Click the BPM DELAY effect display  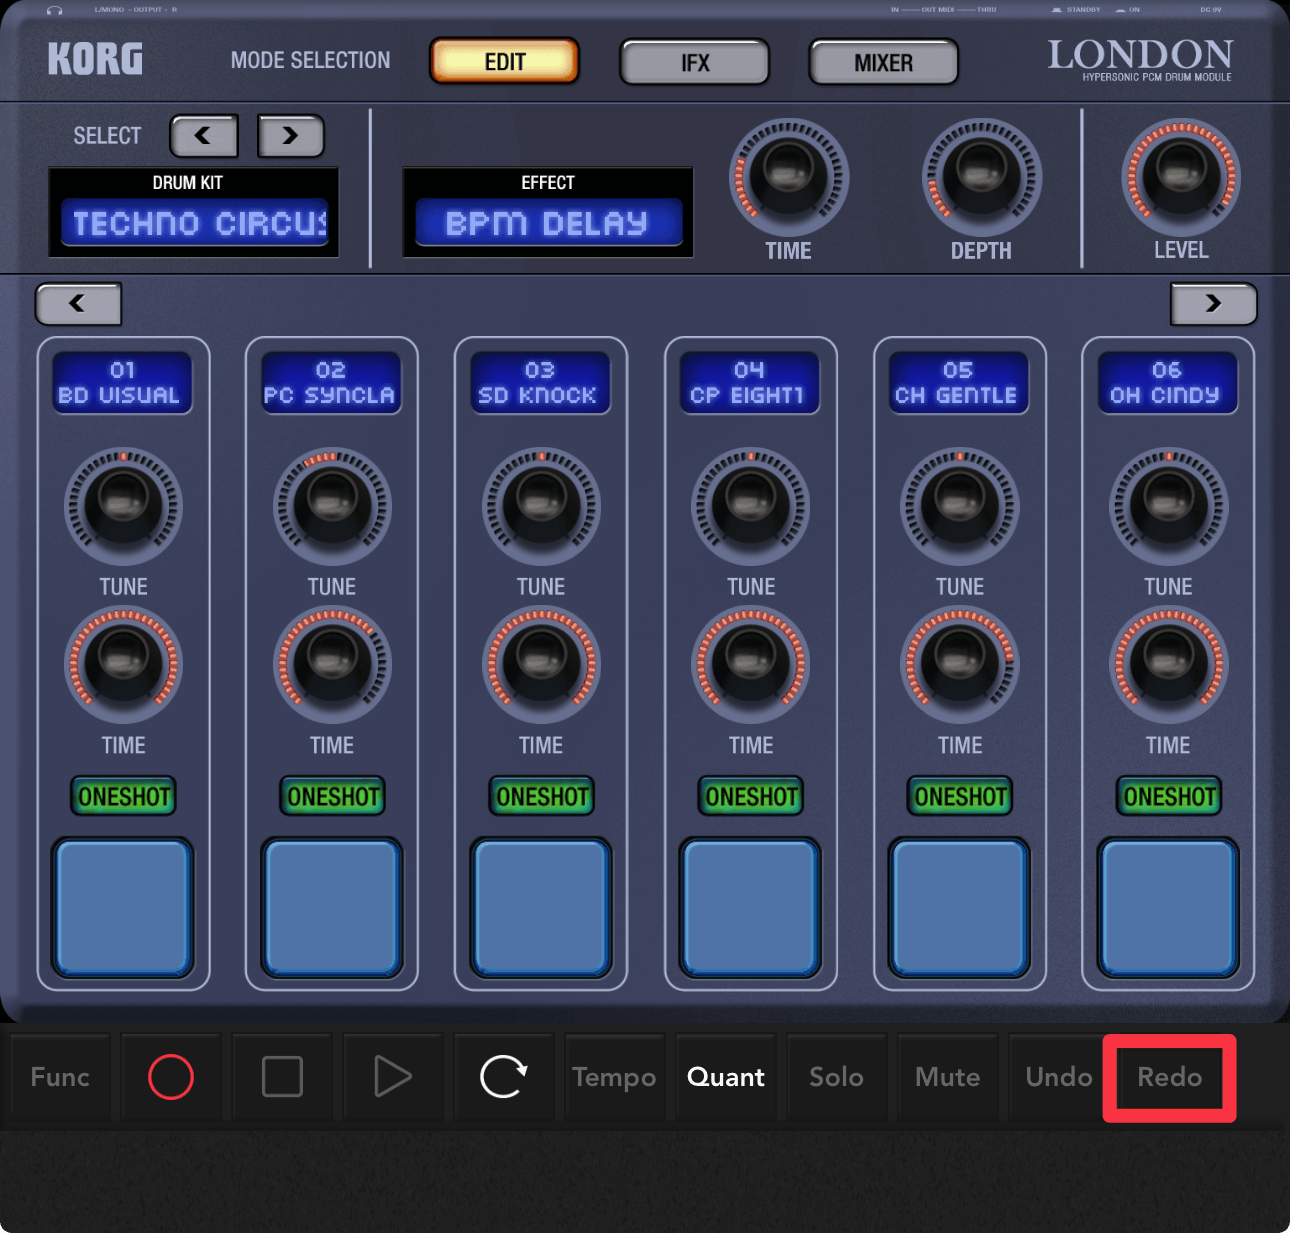click(x=548, y=222)
